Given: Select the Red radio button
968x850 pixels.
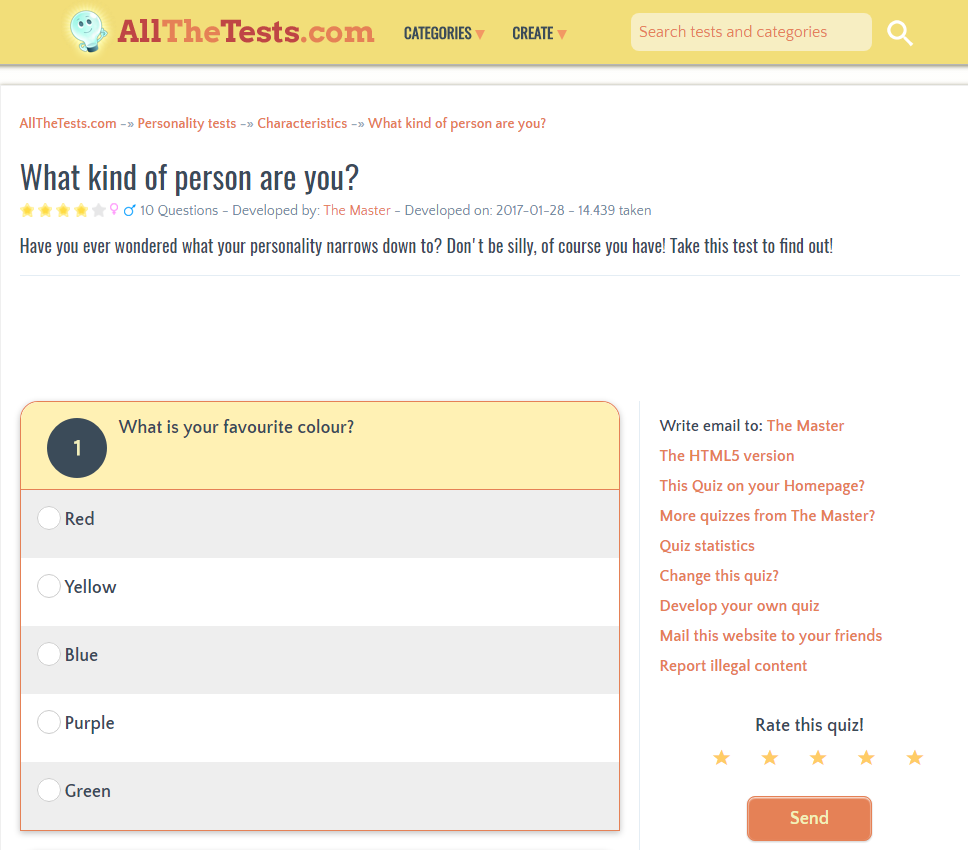Looking at the screenshot, I should (x=49, y=518).
